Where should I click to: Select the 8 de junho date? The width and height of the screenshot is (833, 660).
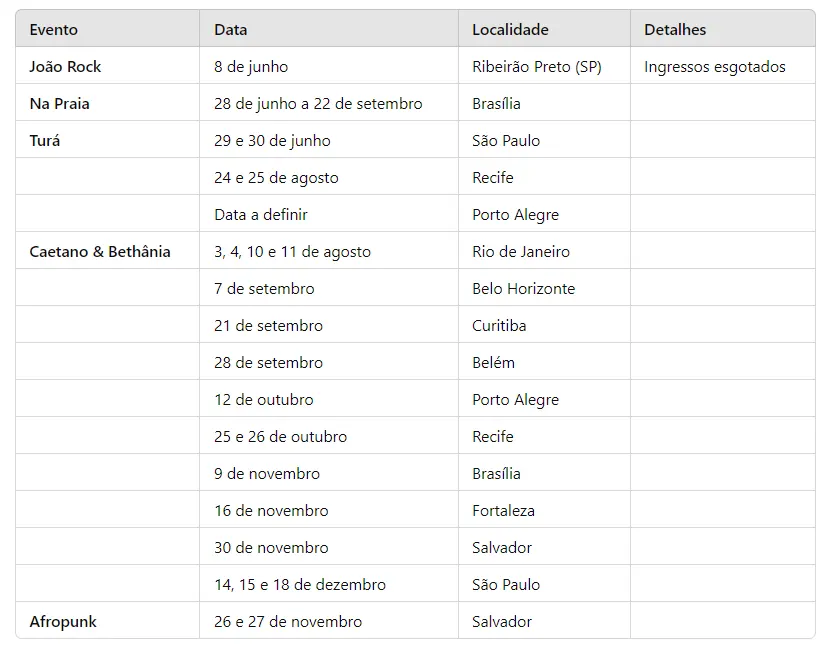(251, 67)
